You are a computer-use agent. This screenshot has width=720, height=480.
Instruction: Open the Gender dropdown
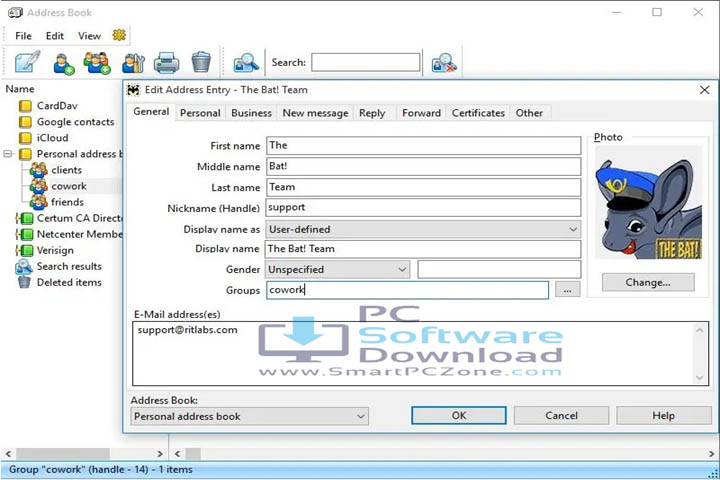337,270
